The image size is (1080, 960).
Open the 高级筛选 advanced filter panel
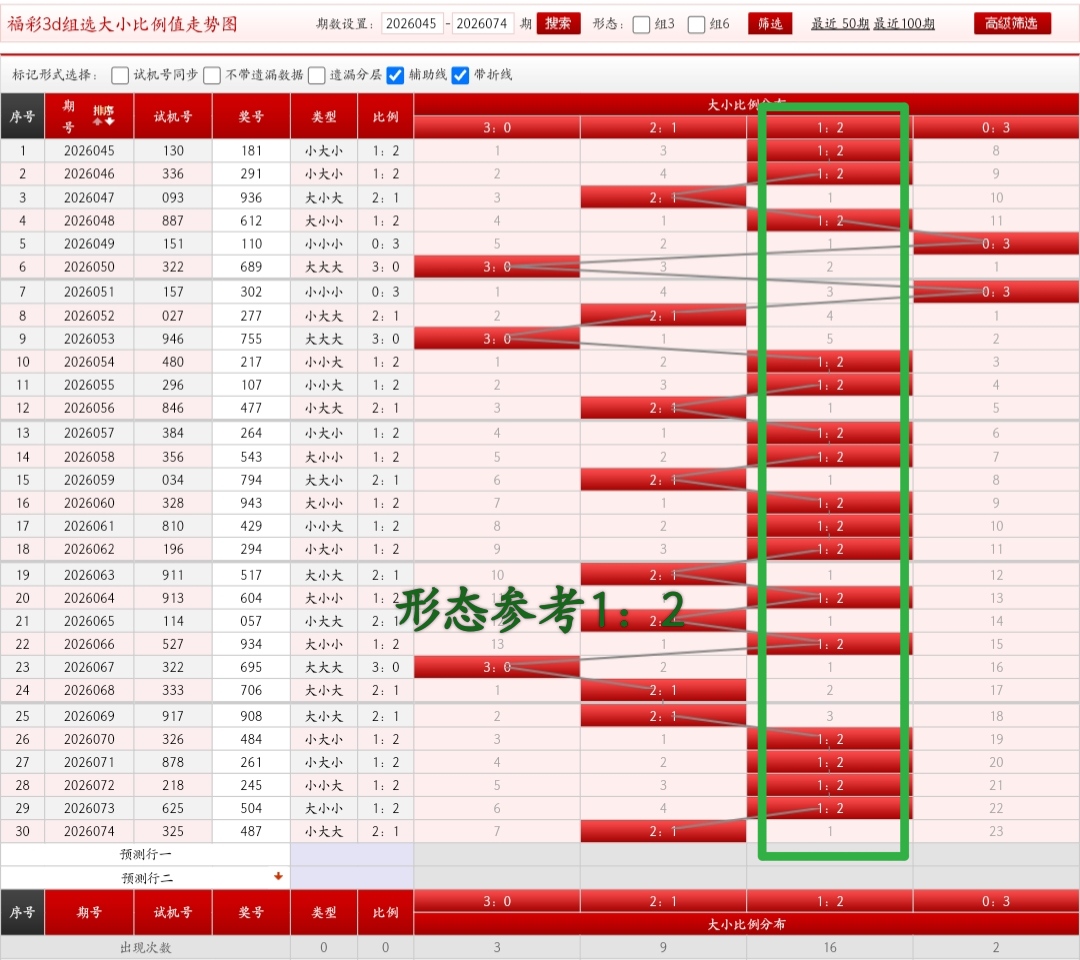(x=1011, y=23)
